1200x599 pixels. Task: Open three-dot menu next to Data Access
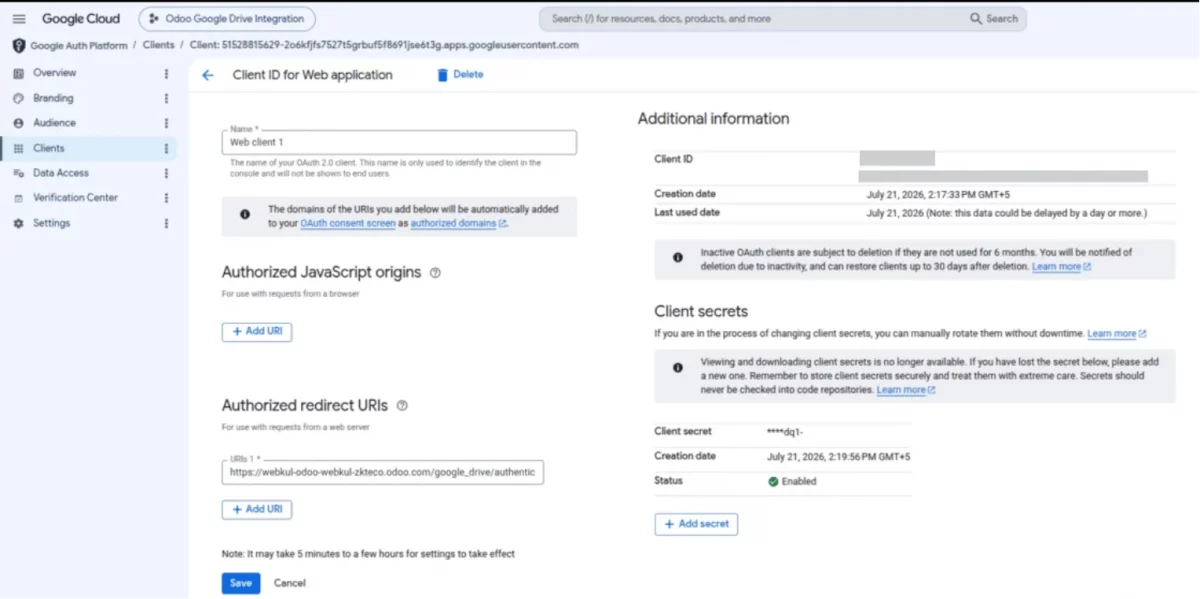click(x=166, y=173)
